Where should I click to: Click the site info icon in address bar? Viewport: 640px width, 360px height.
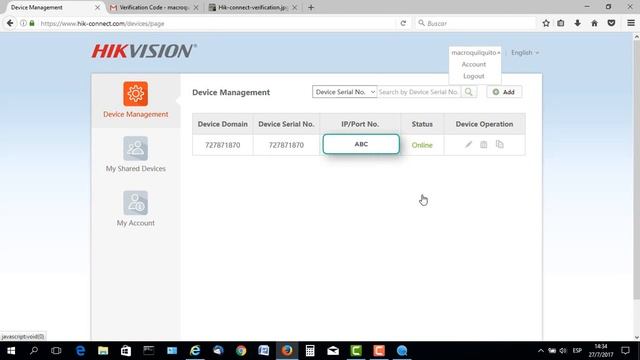pos(23,23)
